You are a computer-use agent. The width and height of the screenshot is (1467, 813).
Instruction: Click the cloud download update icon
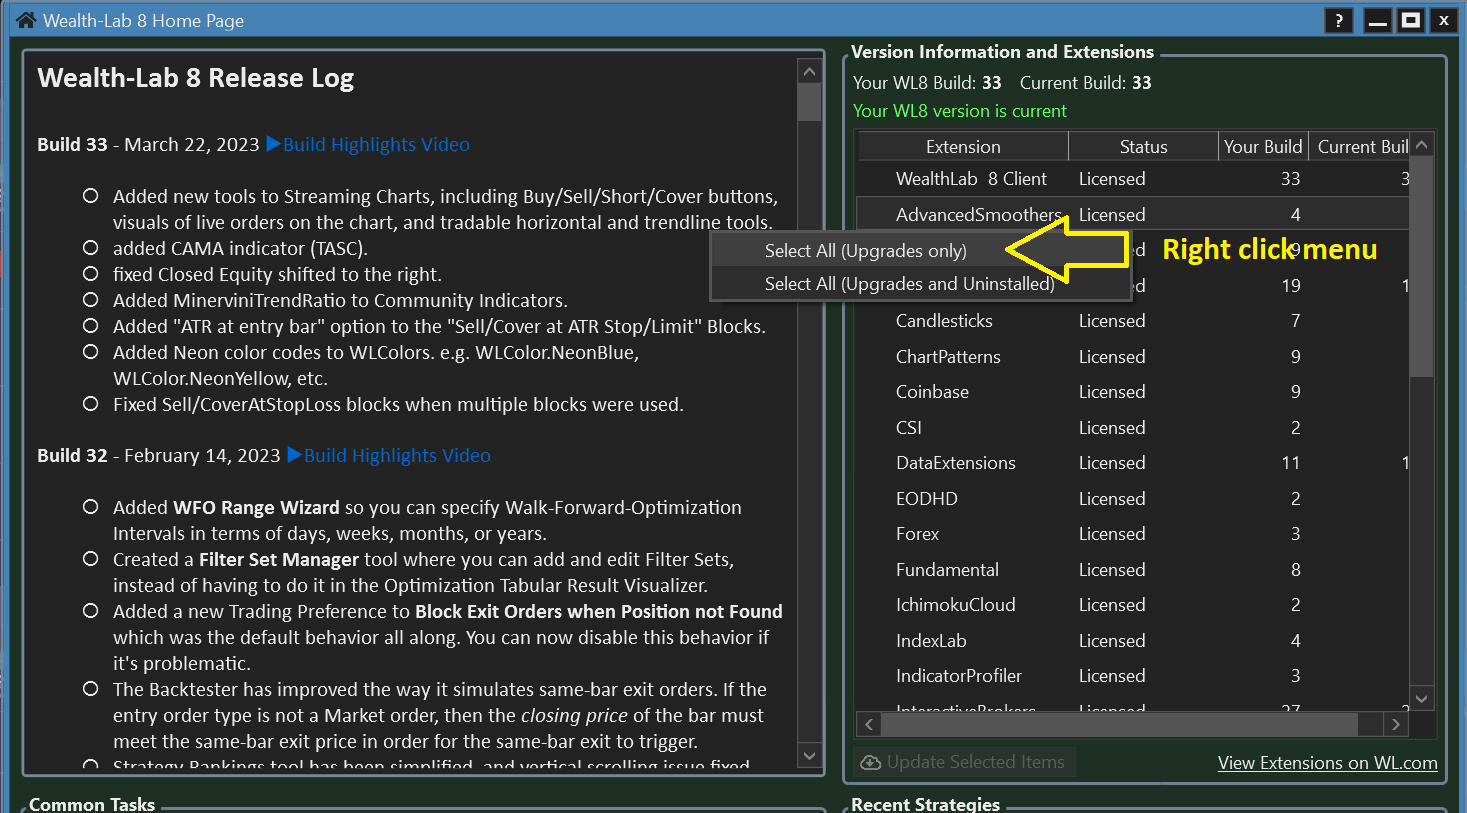(870, 762)
